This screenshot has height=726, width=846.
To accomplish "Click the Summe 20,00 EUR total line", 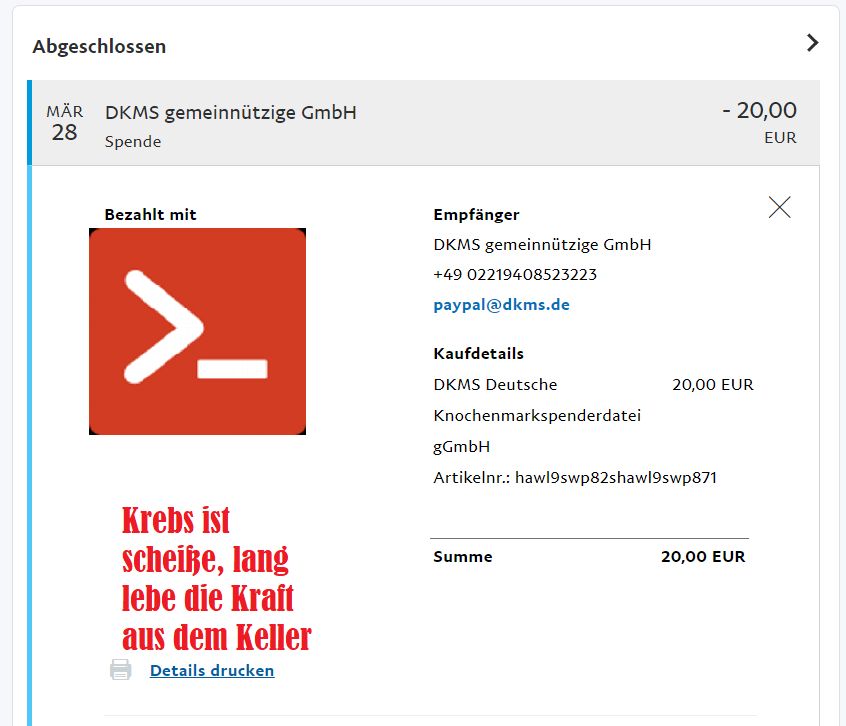I will coord(589,557).
